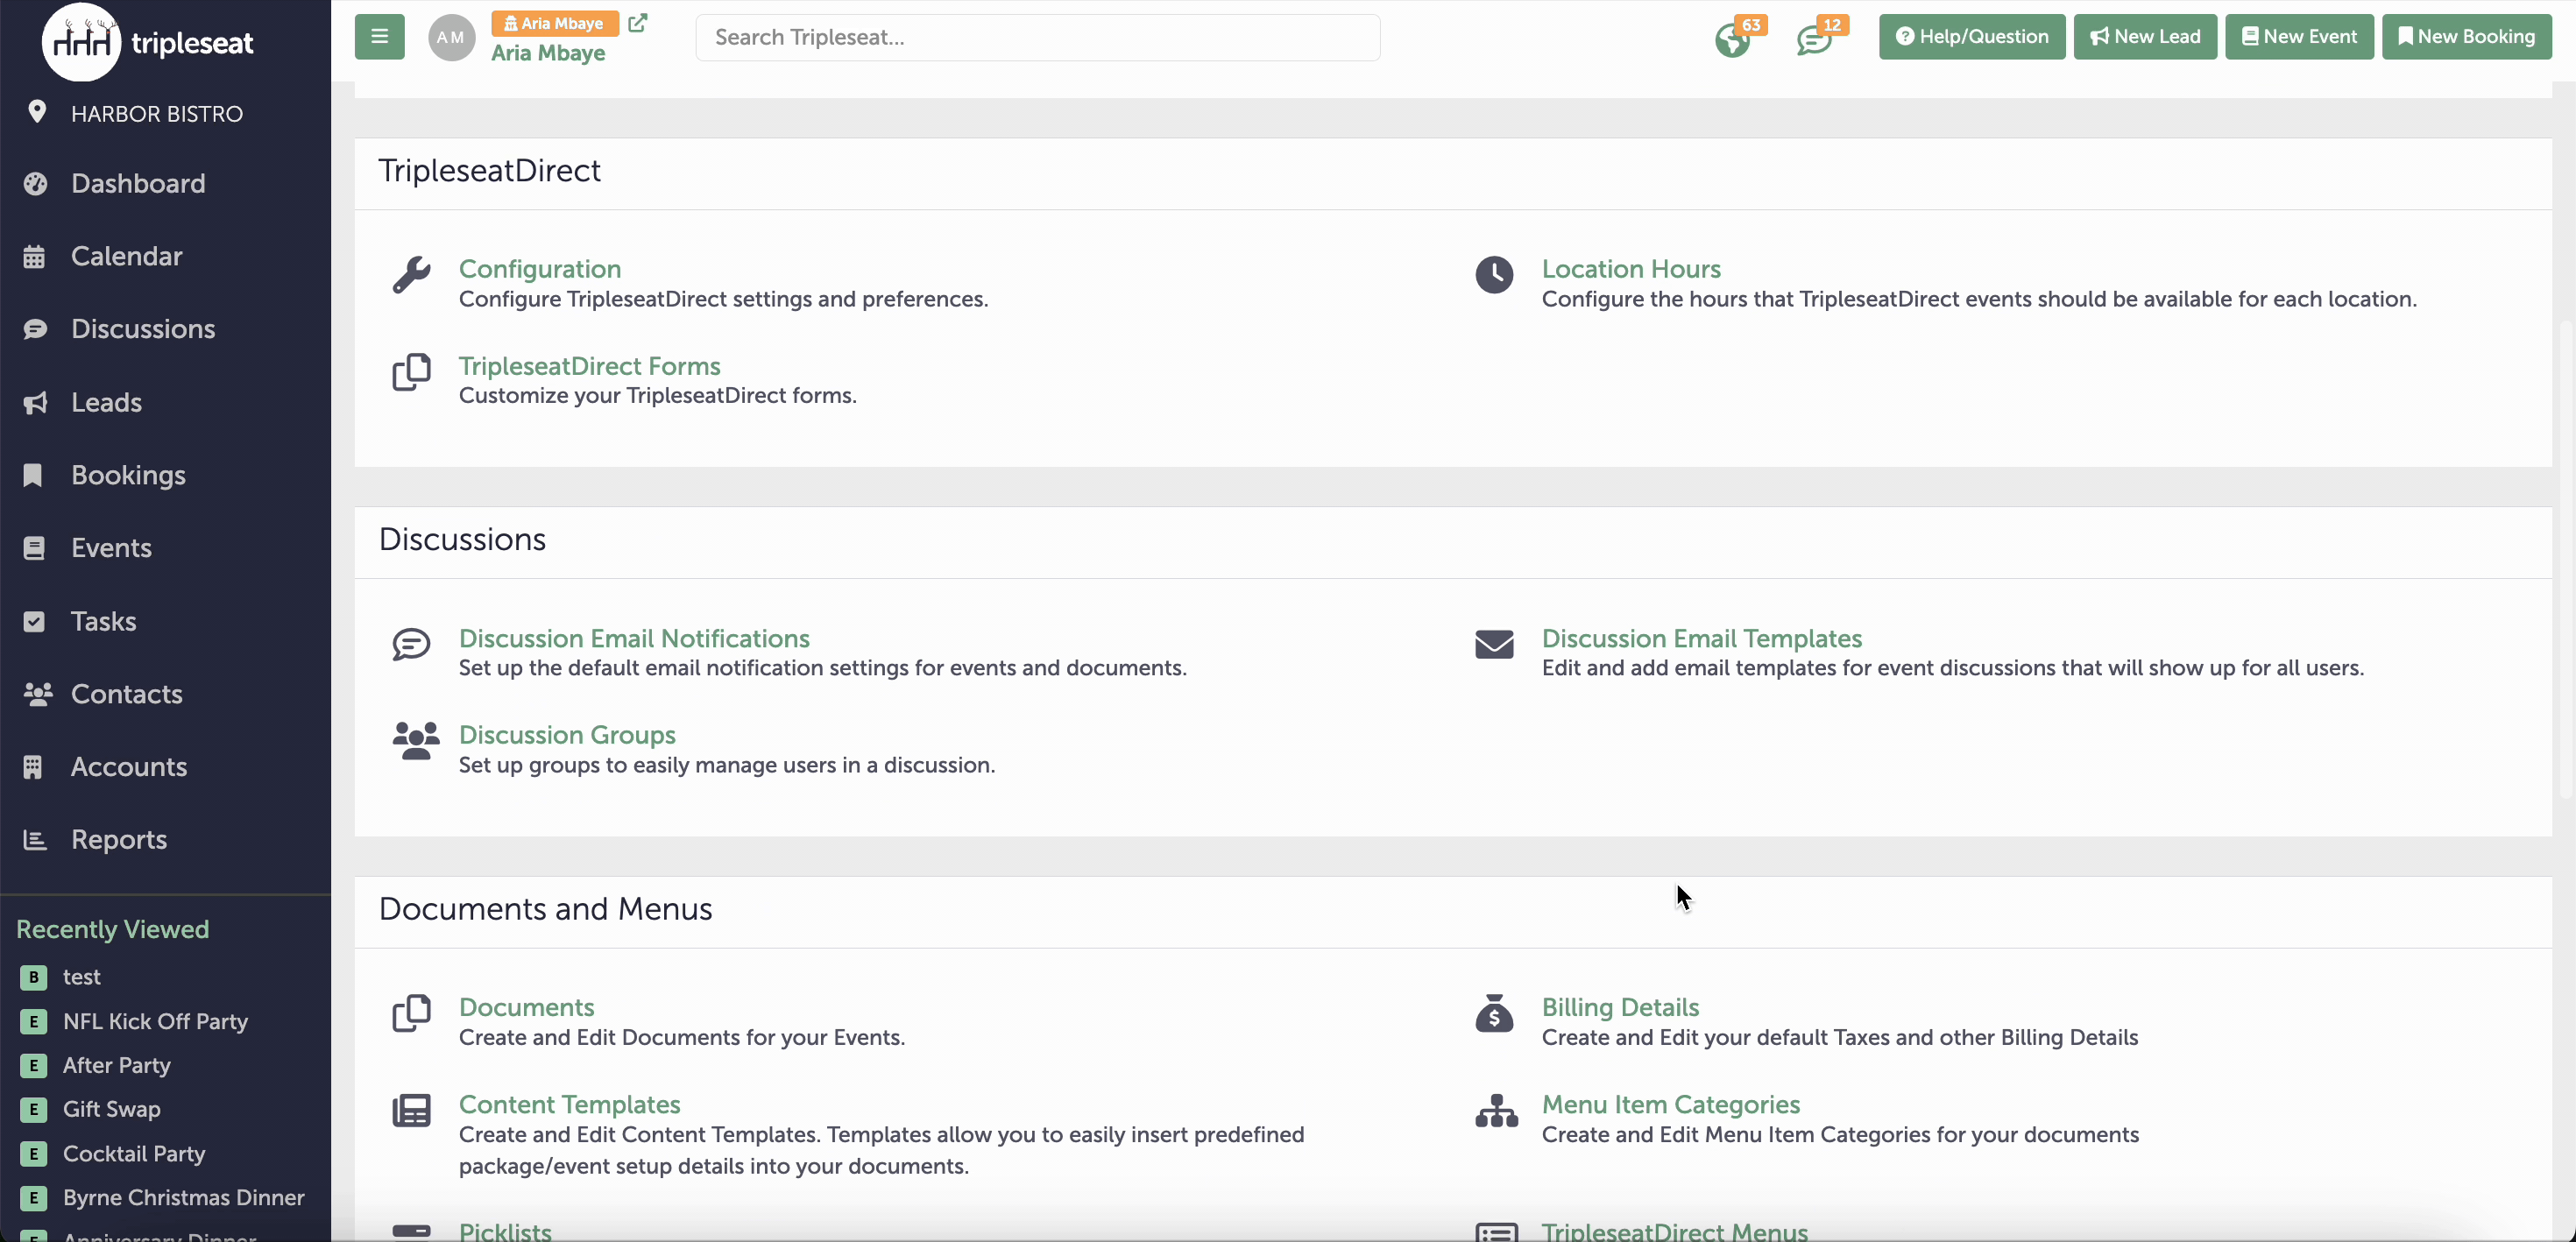Focus the Search Tripleseat input field
Image resolution: width=2576 pixels, height=1242 pixels.
1037,37
